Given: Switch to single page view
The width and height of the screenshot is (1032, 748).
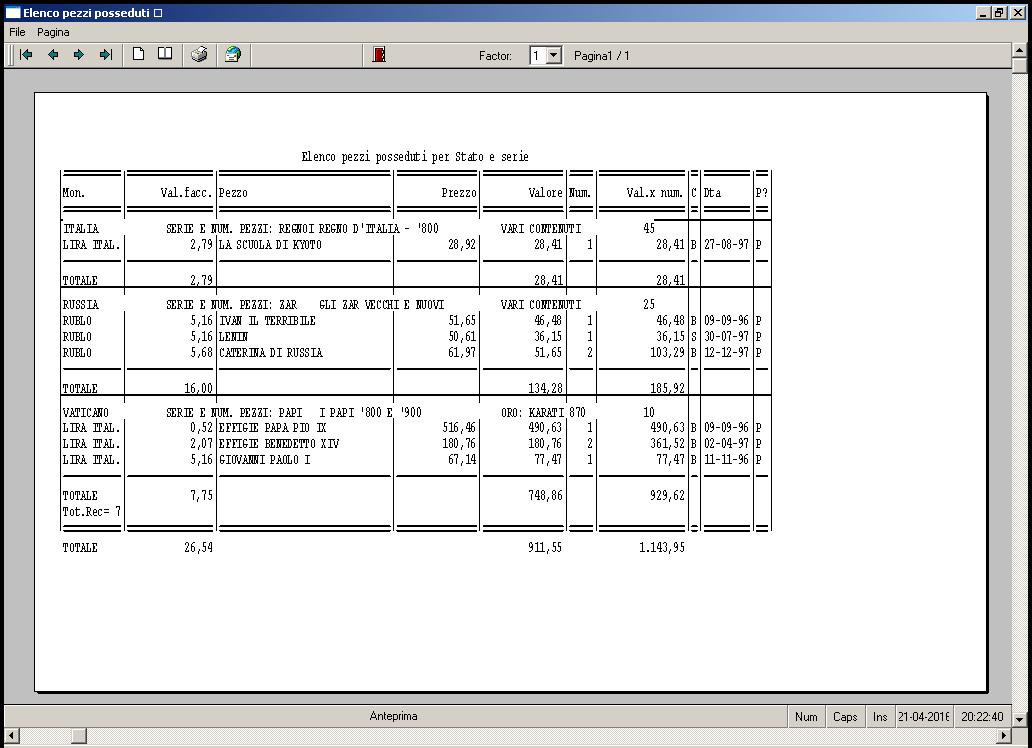Looking at the screenshot, I should [x=138, y=54].
